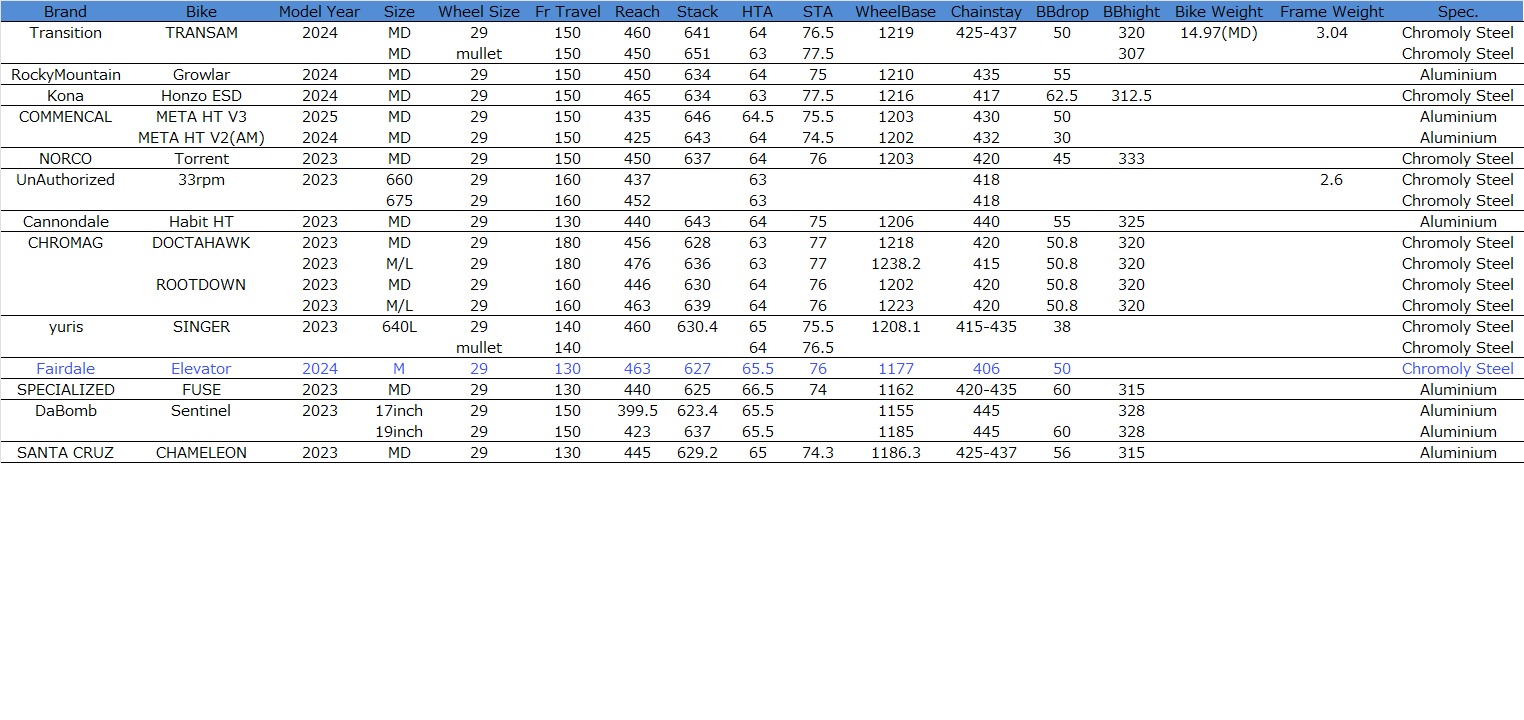This screenshot has width=1524, height=720.
Task: Select the HTA header cell
Action: tap(758, 12)
